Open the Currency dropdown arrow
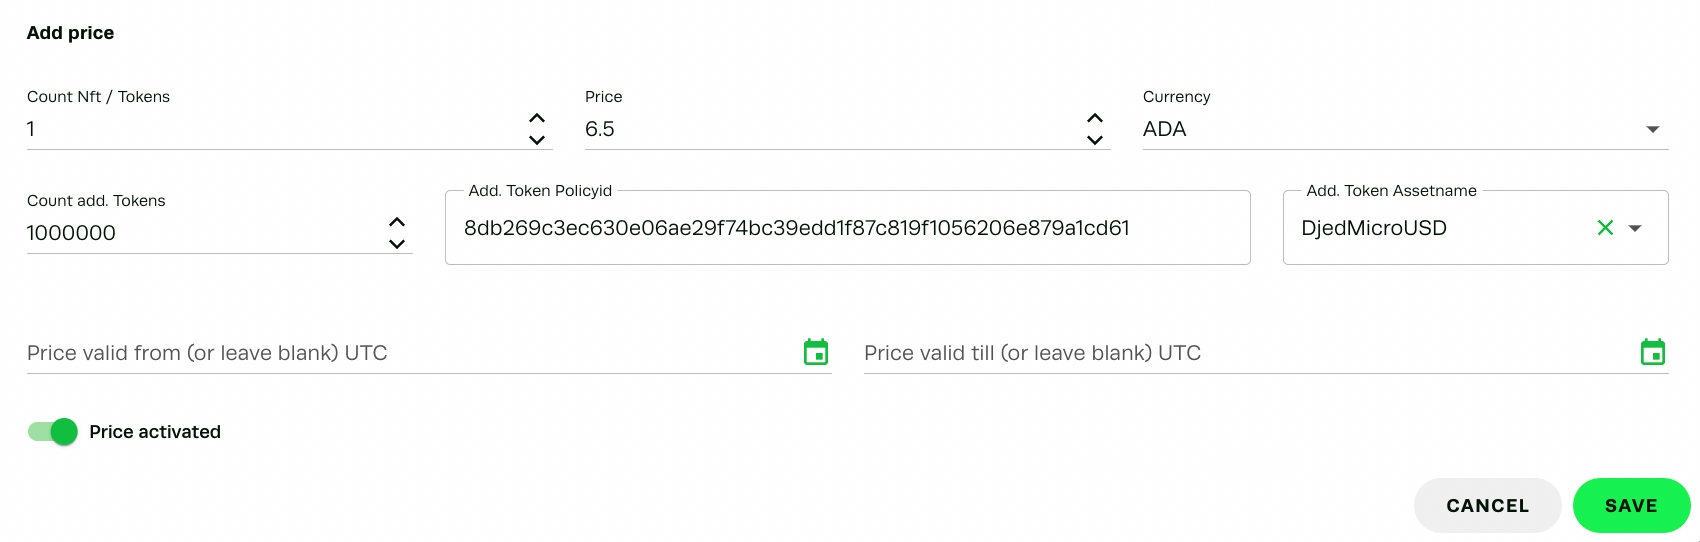Viewport: 1700px width, 542px height. pyautogui.click(x=1653, y=129)
